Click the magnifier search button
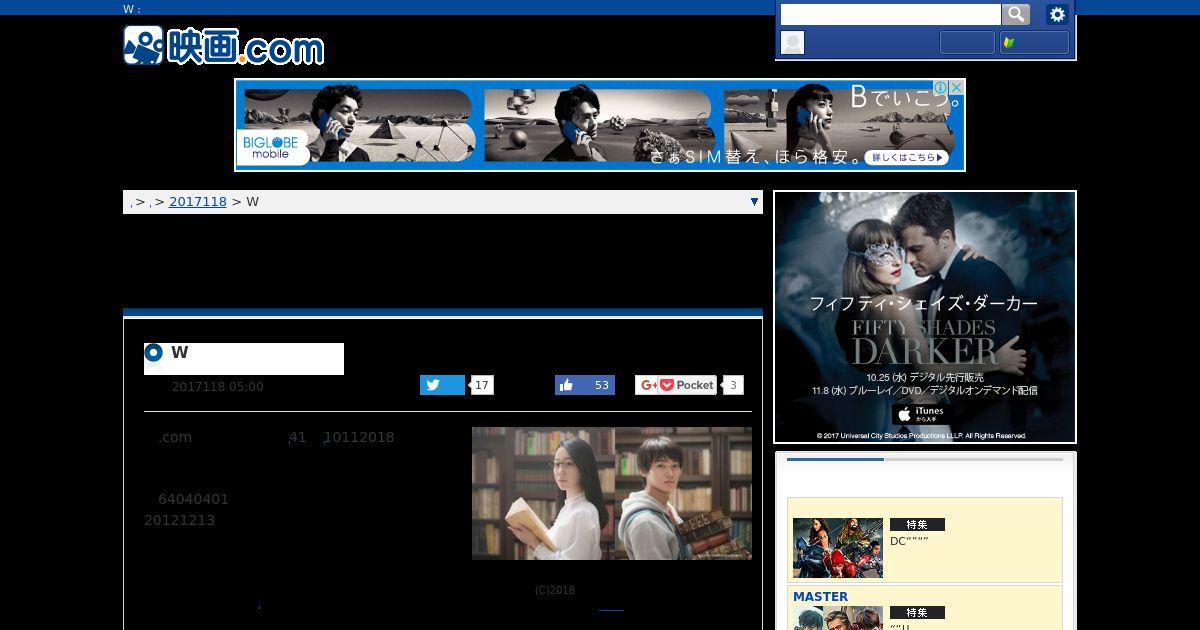The image size is (1200, 630). tap(1016, 14)
